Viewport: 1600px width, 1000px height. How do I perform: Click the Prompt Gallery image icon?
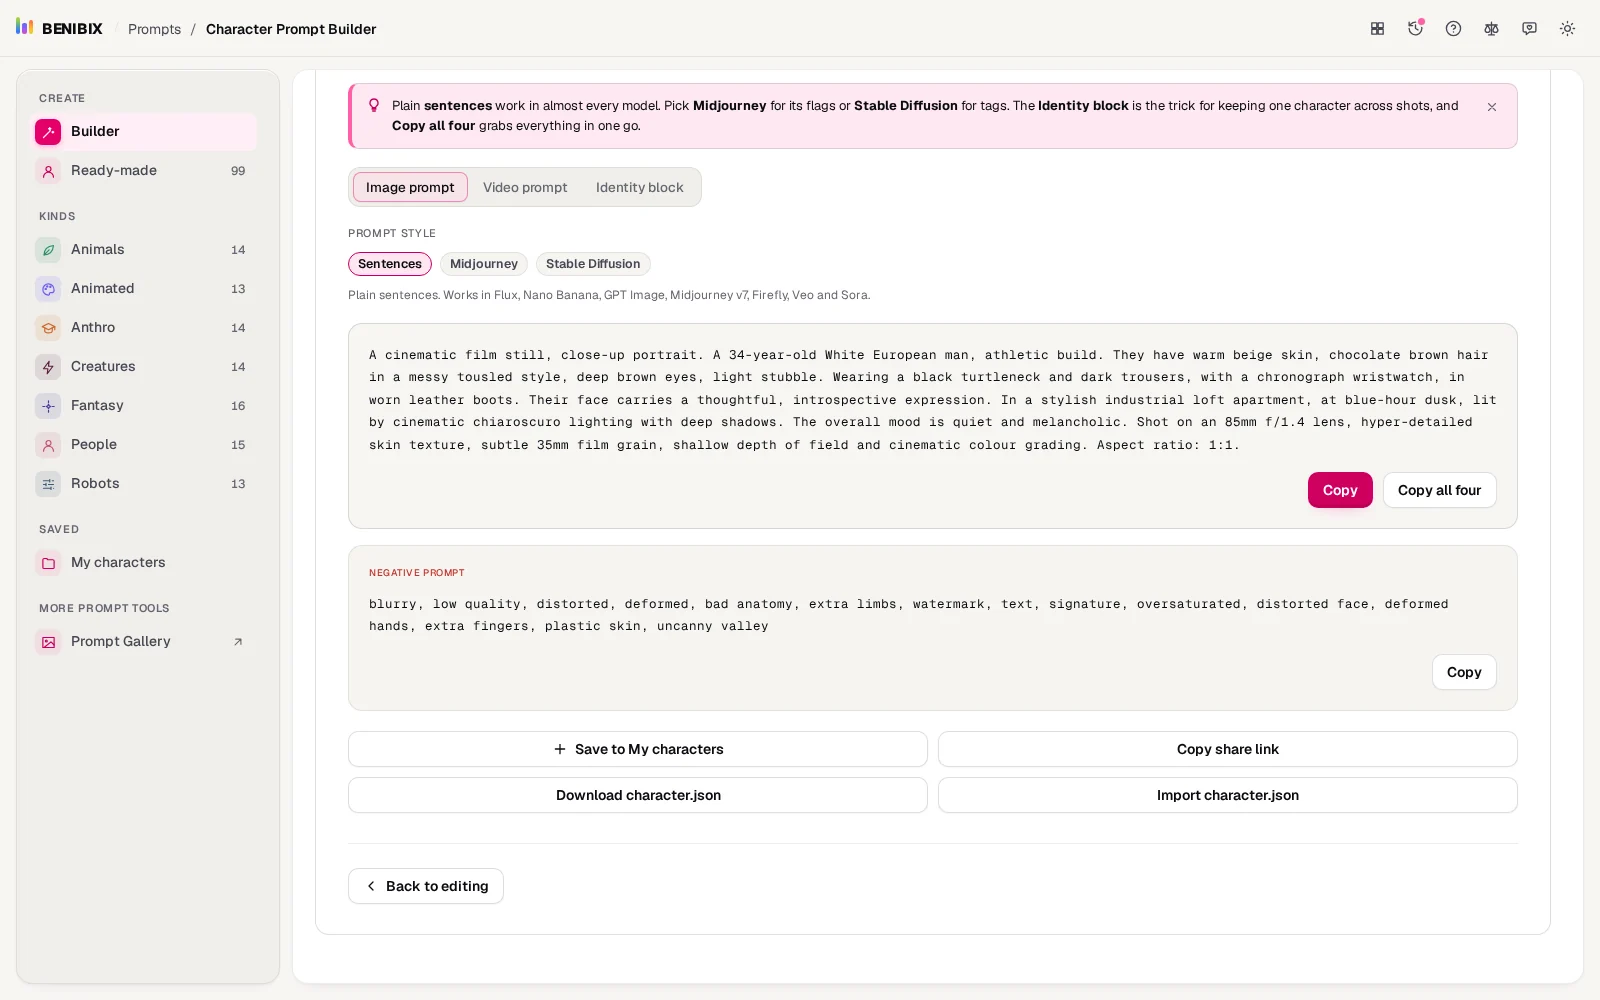click(x=48, y=642)
